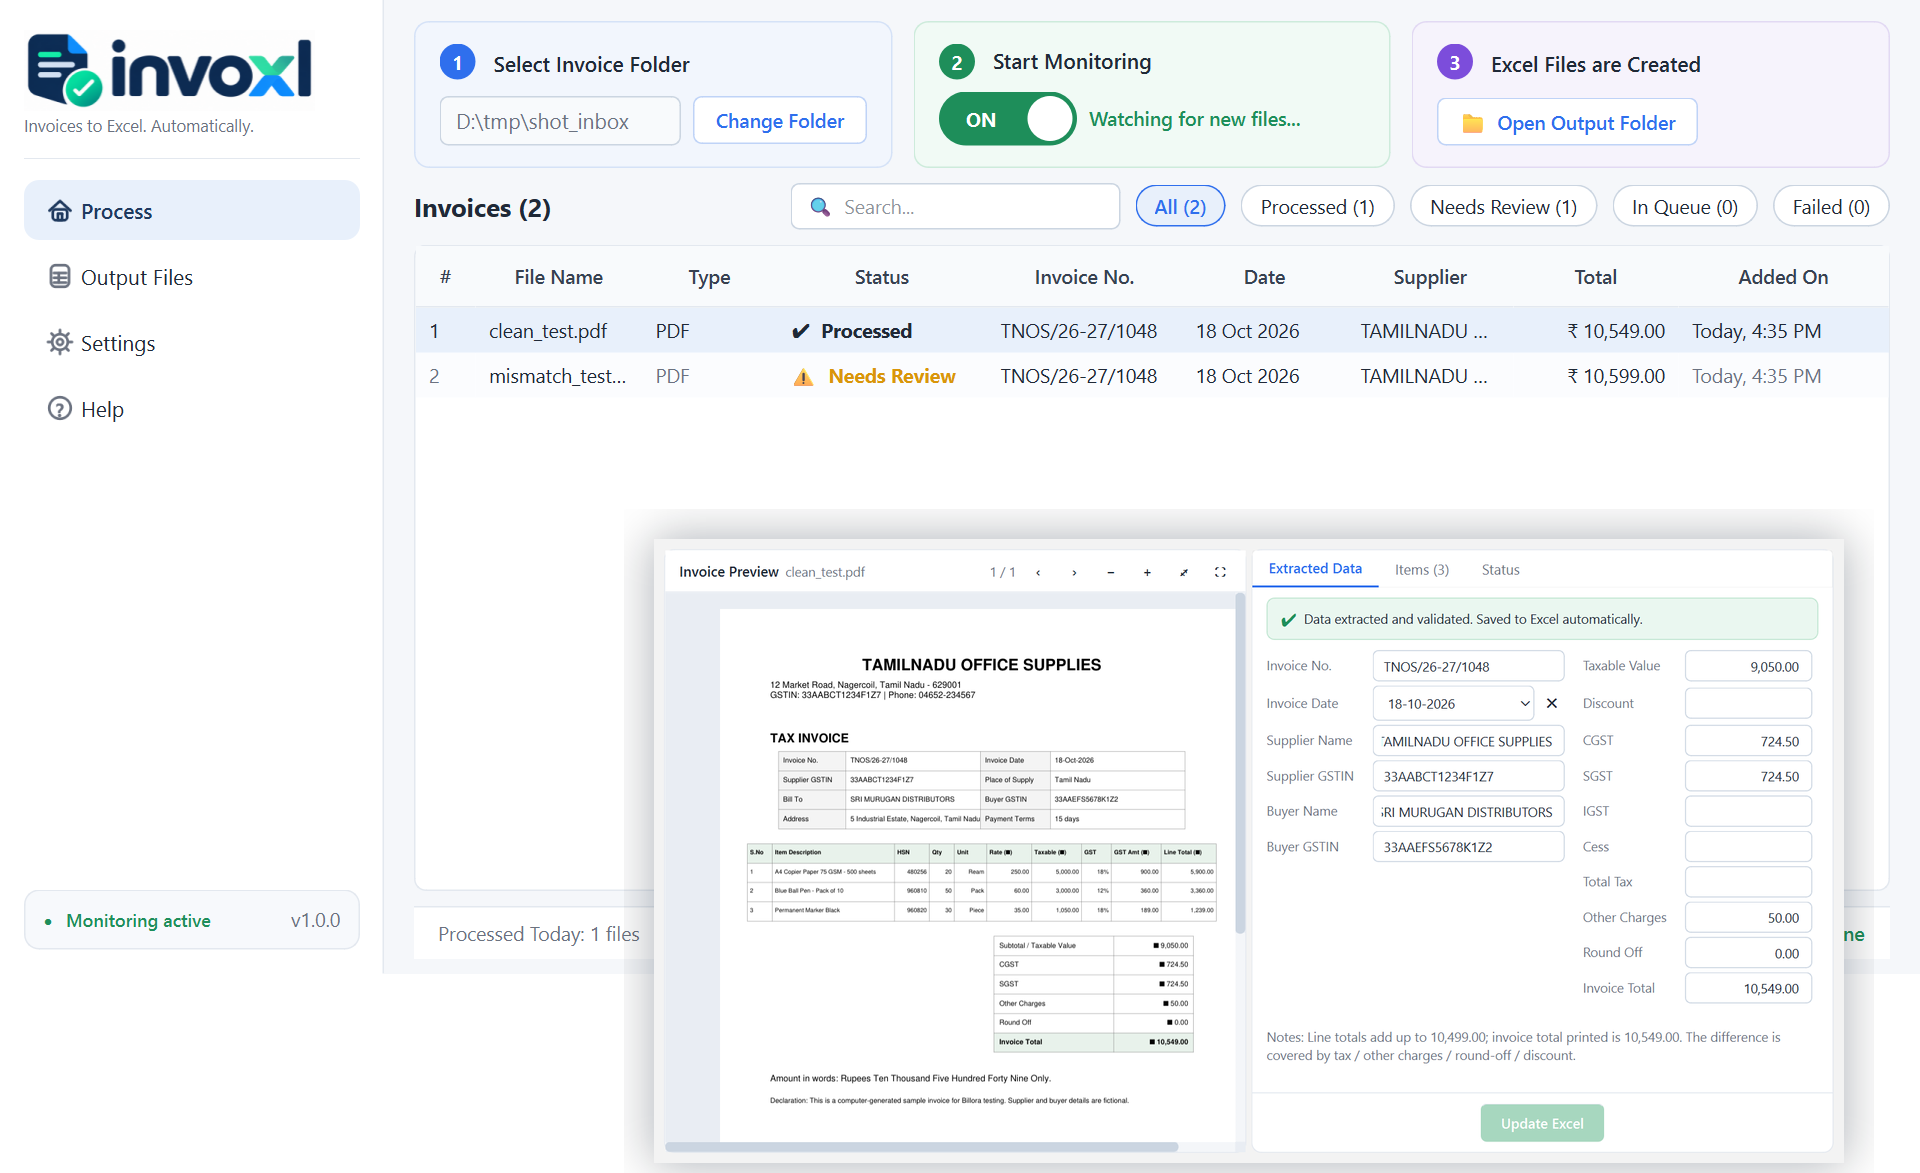Image resolution: width=1920 pixels, height=1173 pixels.
Task: Click the step 2 green circle badge
Action: 957,62
